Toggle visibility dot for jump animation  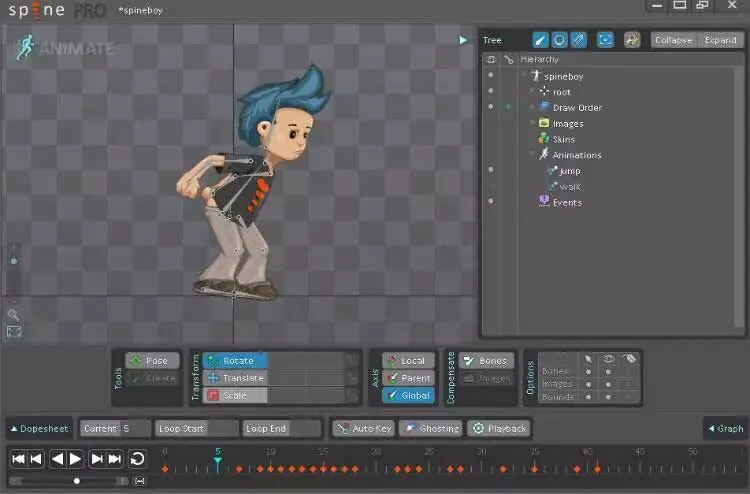point(491,170)
